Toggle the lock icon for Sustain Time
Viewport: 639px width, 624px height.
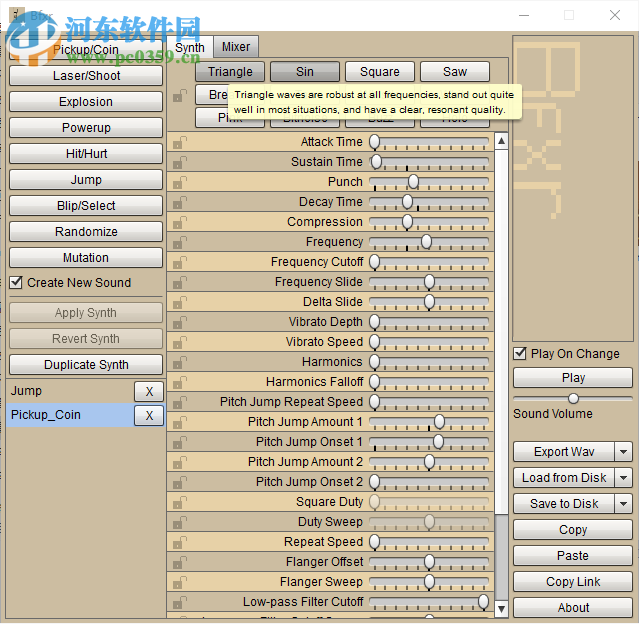179,162
